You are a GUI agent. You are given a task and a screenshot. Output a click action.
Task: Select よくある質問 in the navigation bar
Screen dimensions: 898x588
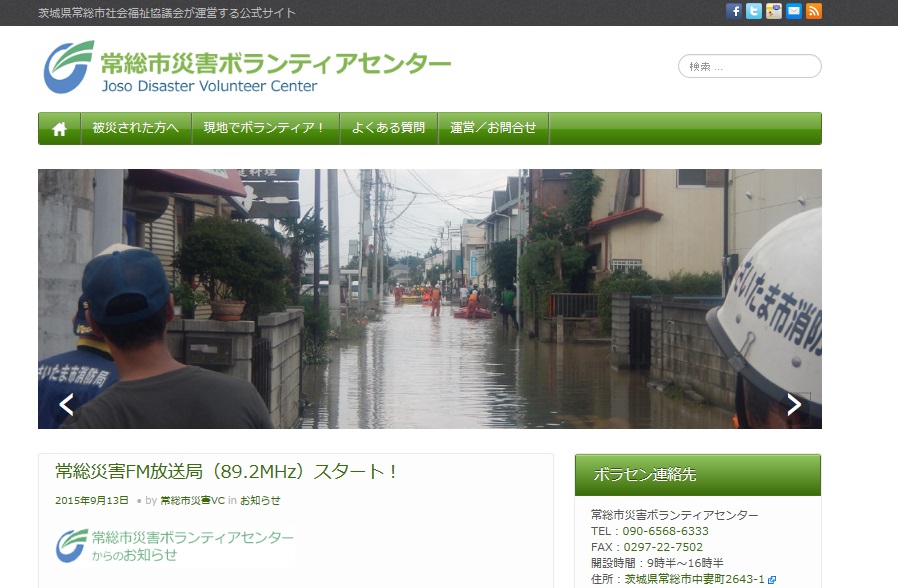pyautogui.click(x=389, y=128)
